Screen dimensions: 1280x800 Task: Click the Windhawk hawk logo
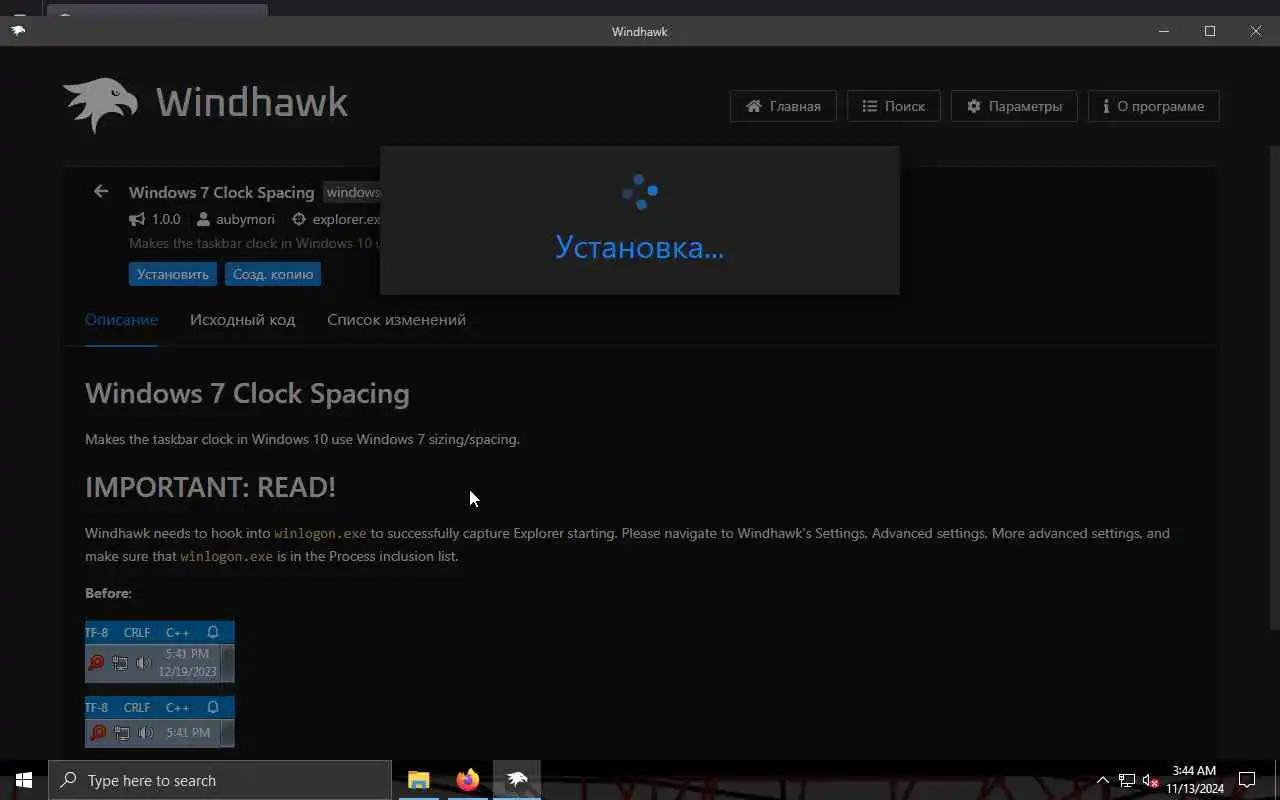100,105
